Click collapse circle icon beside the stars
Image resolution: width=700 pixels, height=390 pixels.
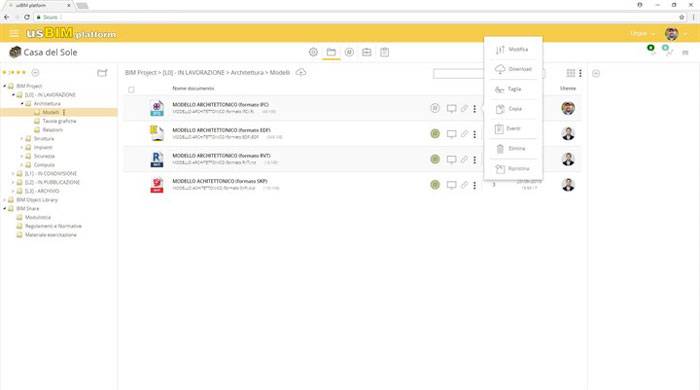pyautogui.click(x=35, y=72)
